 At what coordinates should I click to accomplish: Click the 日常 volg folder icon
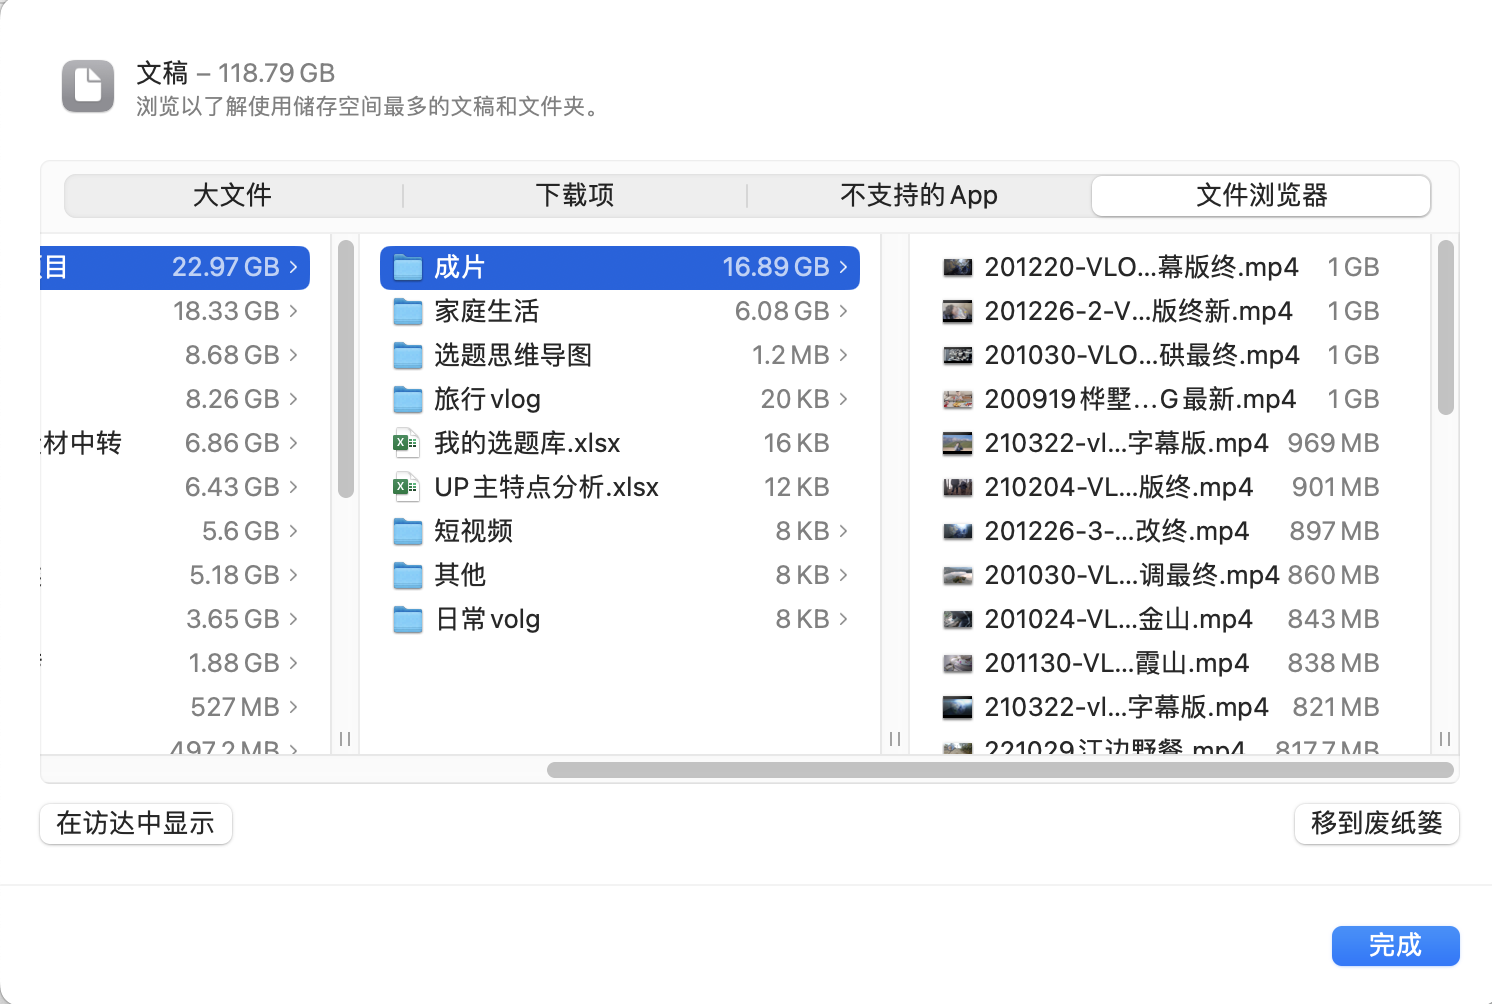point(407,620)
